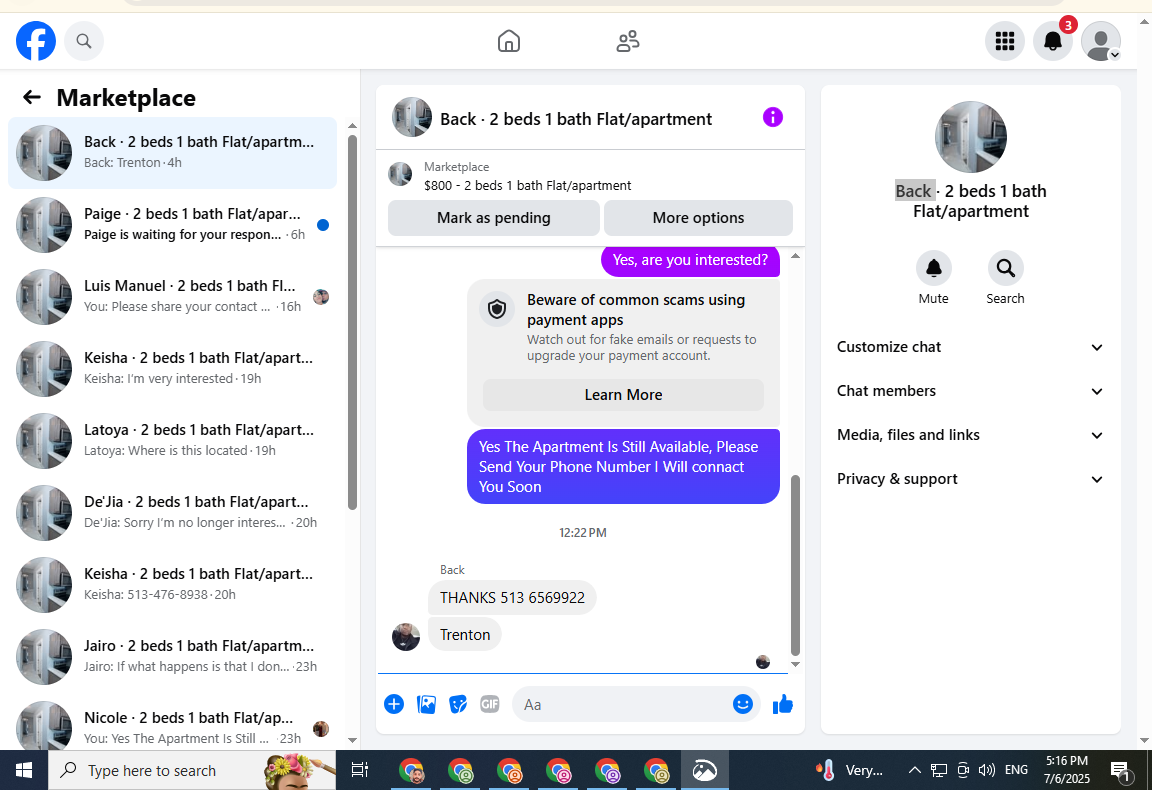Click the purple conversation info icon
The width and height of the screenshot is (1152, 790).
click(x=772, y=117)
